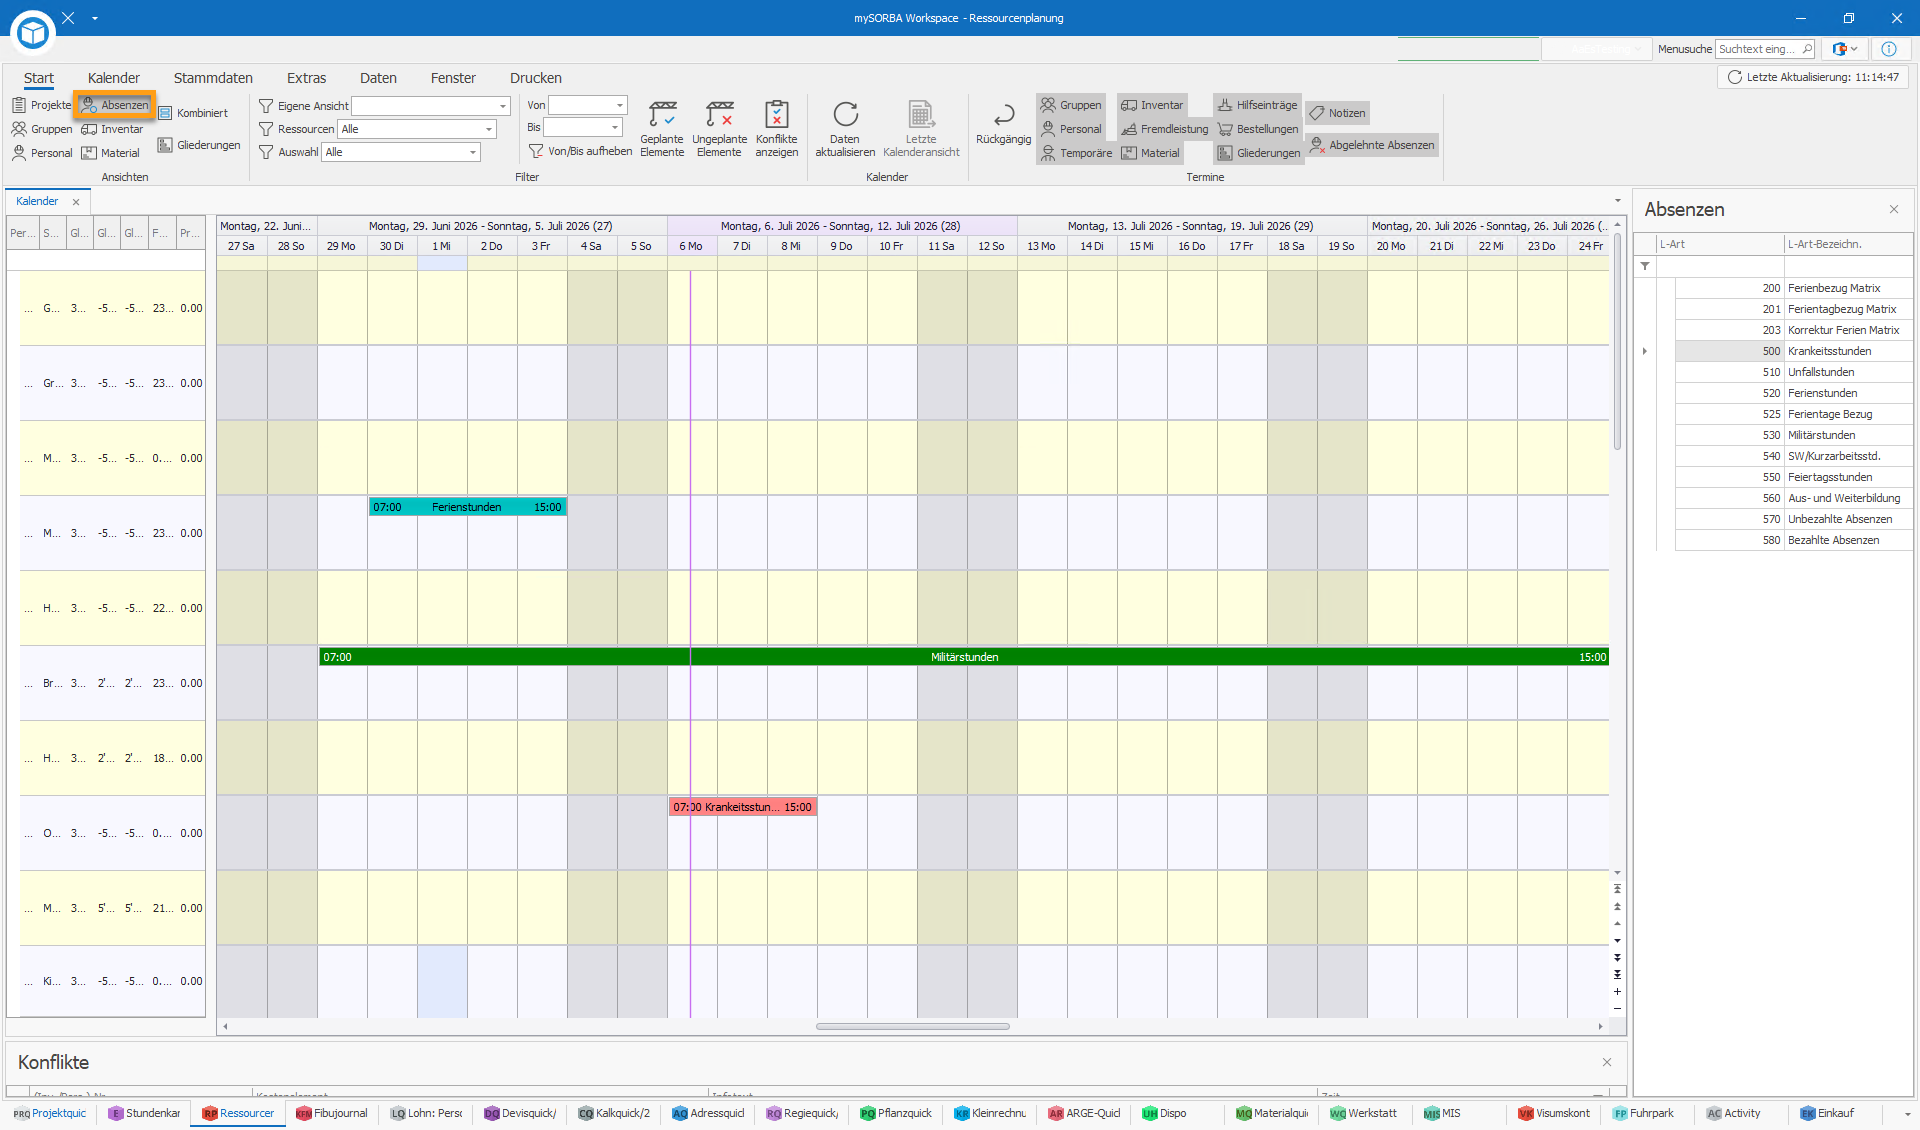The height and width of the screenshot is (1130, 1920).
Task: Show Material view in Ansichten
Action: [111, 153]
